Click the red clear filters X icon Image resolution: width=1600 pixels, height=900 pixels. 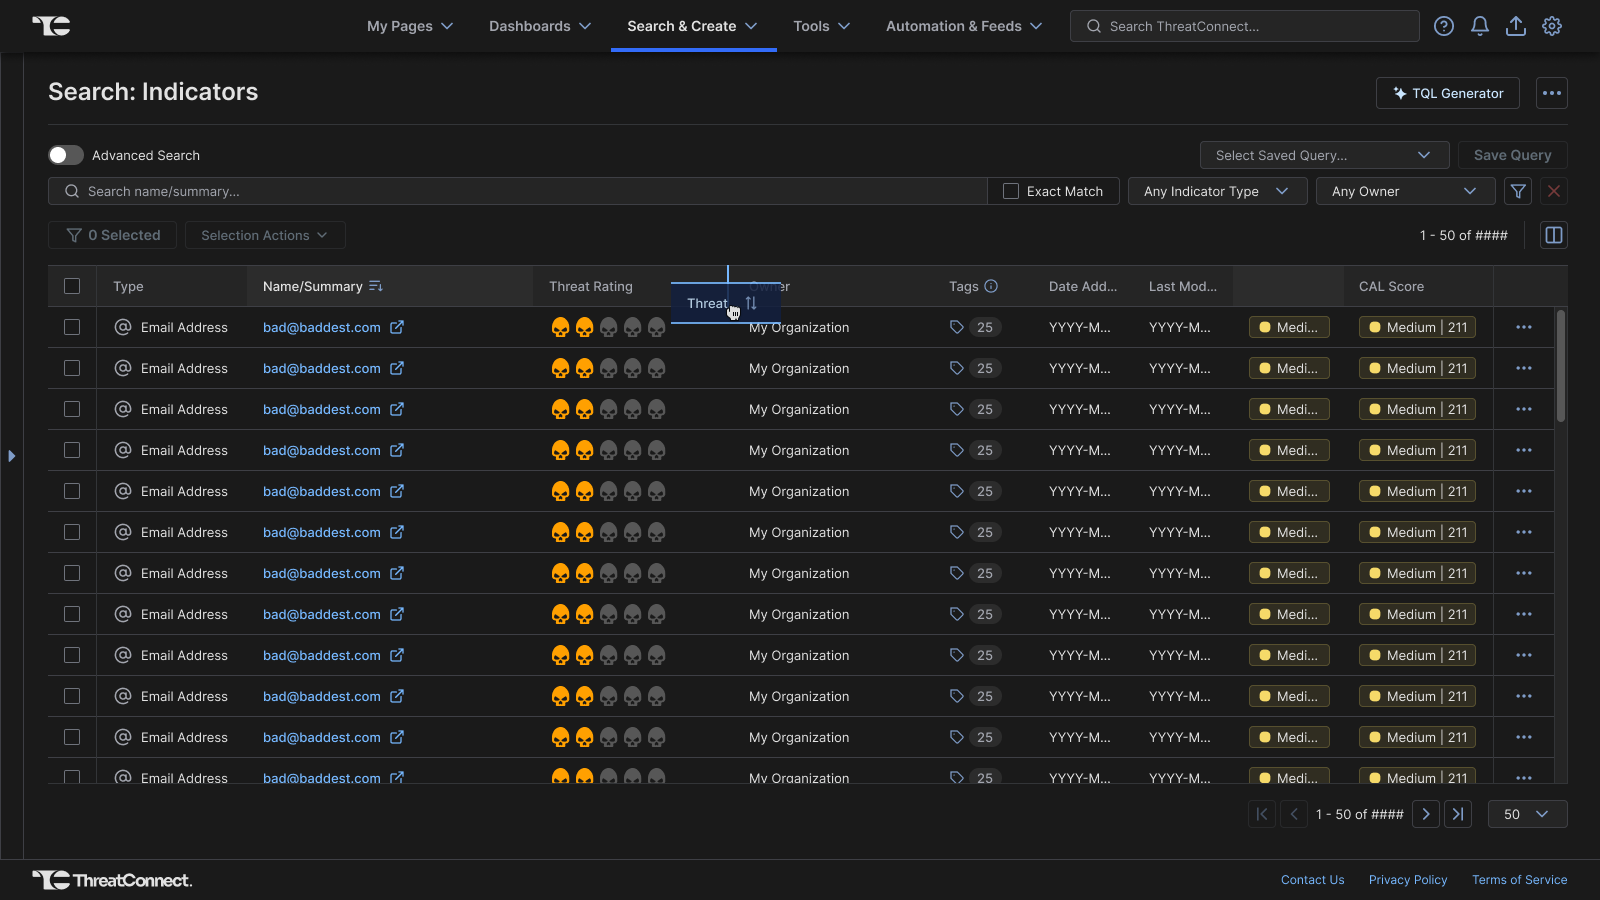[x=1554, y=191]
